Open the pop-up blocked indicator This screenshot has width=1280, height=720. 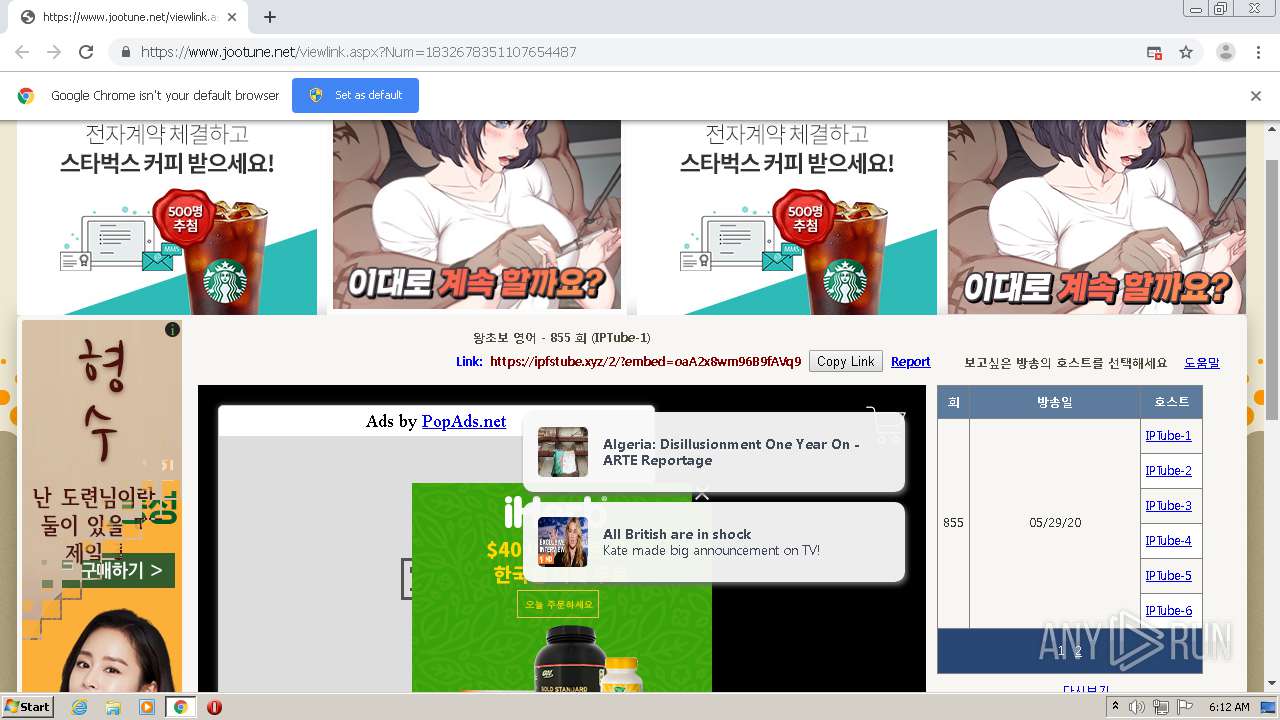tap(1154, 53)
